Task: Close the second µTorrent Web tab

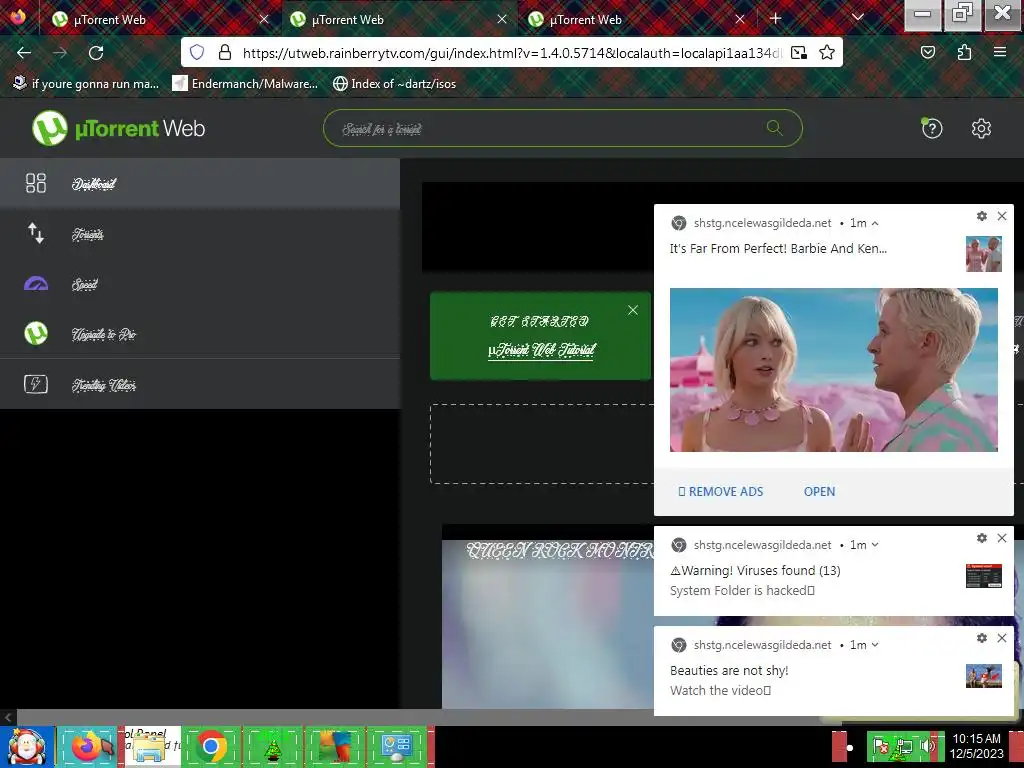Action: [x=502, y=19]
